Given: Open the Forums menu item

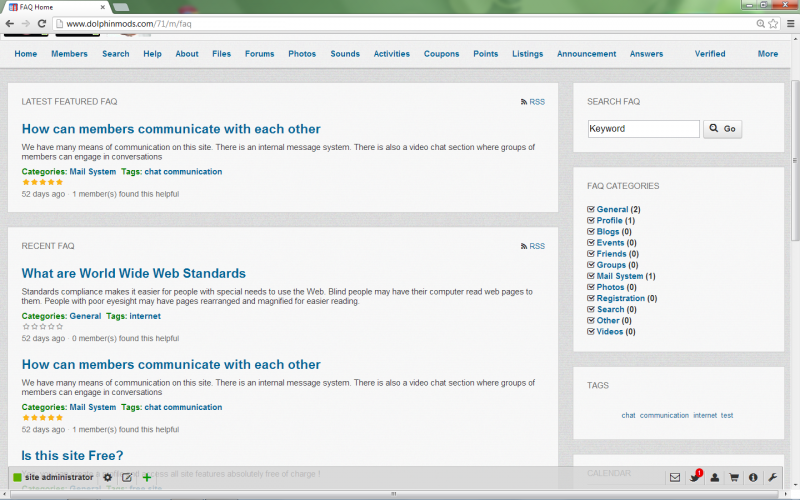Looking at the screenshot, I should (x=260, y=54).
